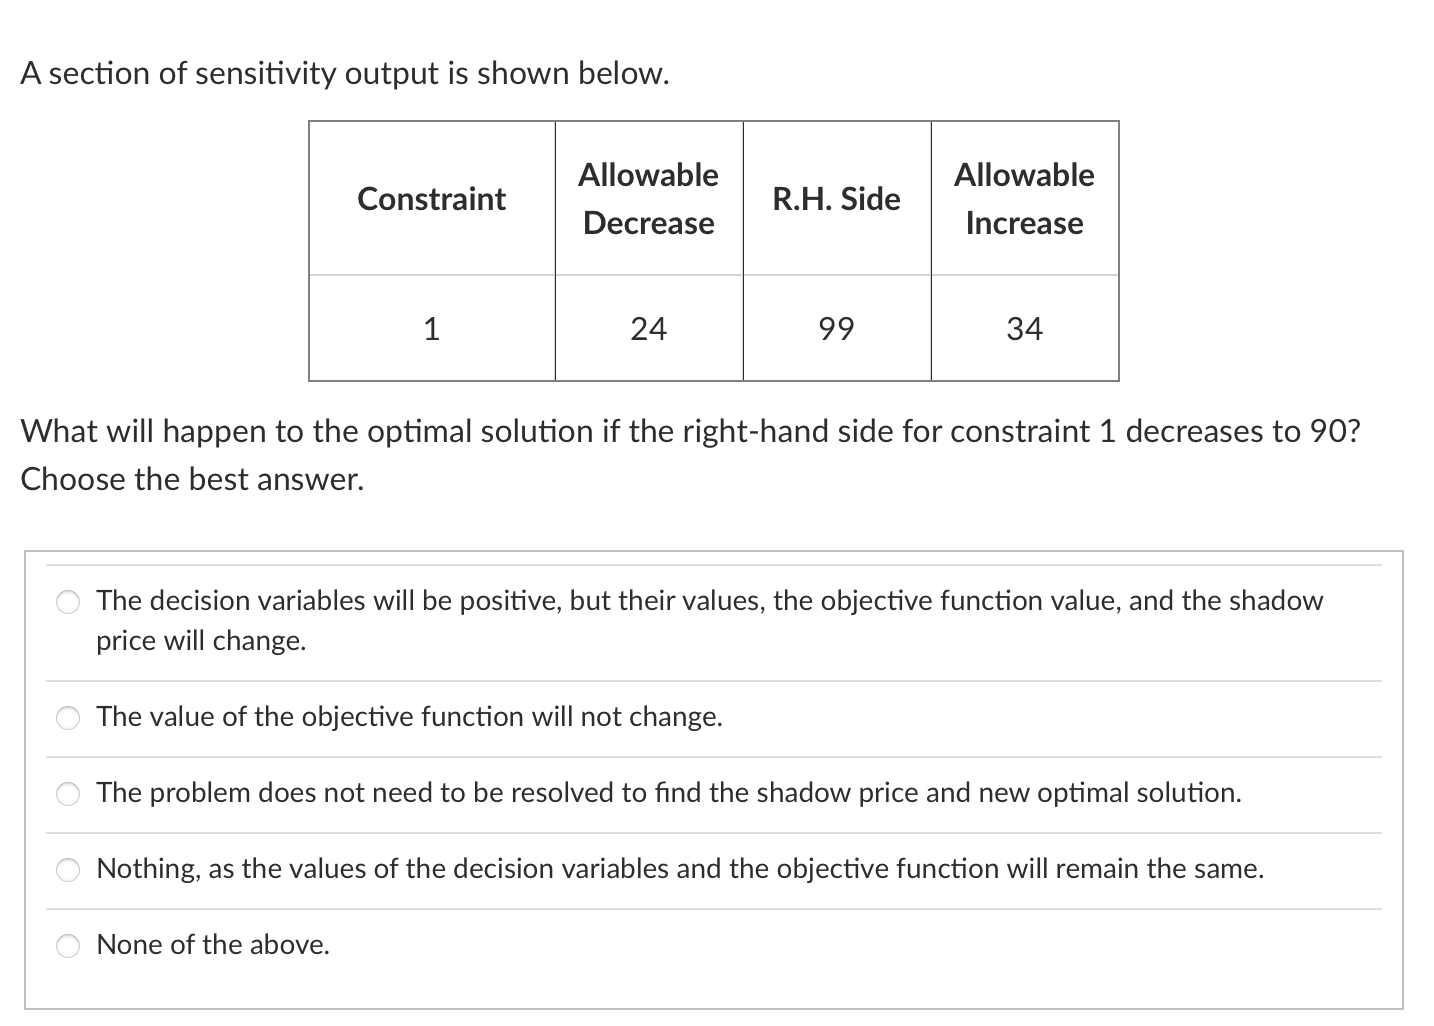
Task: Click the table cell showing 99
Action: [x=836, y=328]
